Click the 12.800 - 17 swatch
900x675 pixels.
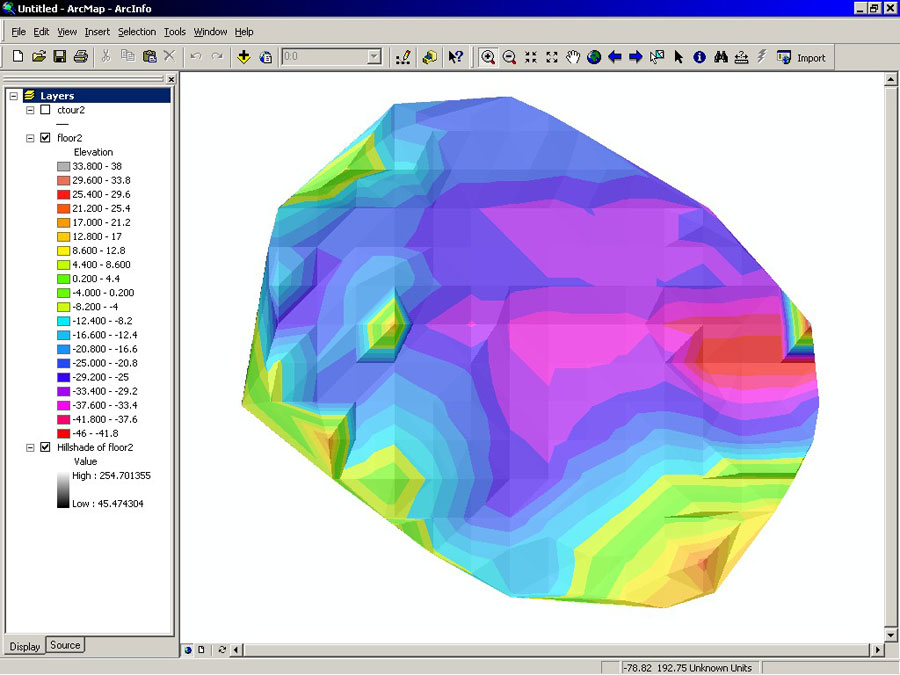[63, 236]
